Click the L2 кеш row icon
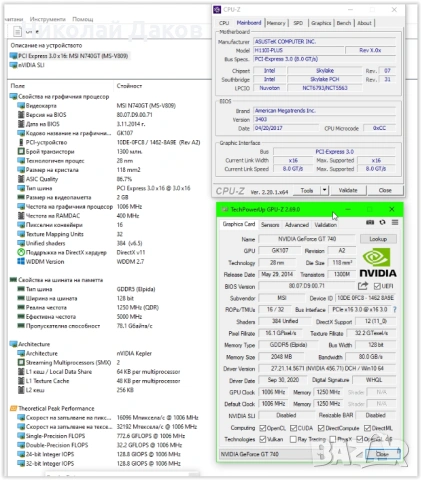Image resolution: width=421 pixels, height=480 pixels. click(21, 390)
